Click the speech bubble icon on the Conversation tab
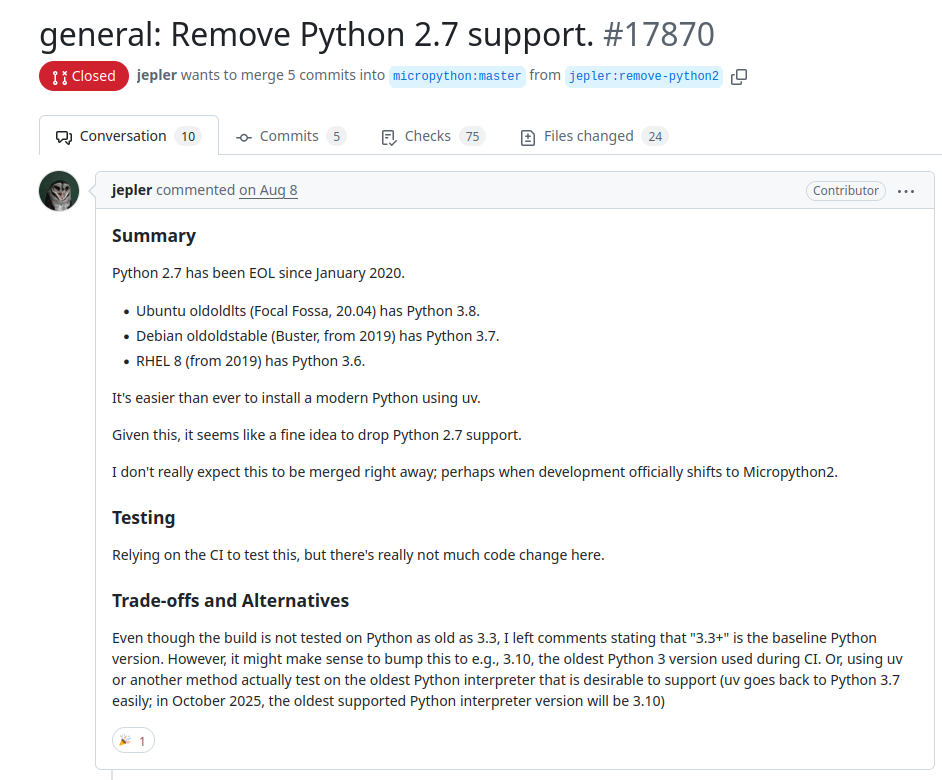The height and width of the screenshot is (780, 942). (64, 137)
